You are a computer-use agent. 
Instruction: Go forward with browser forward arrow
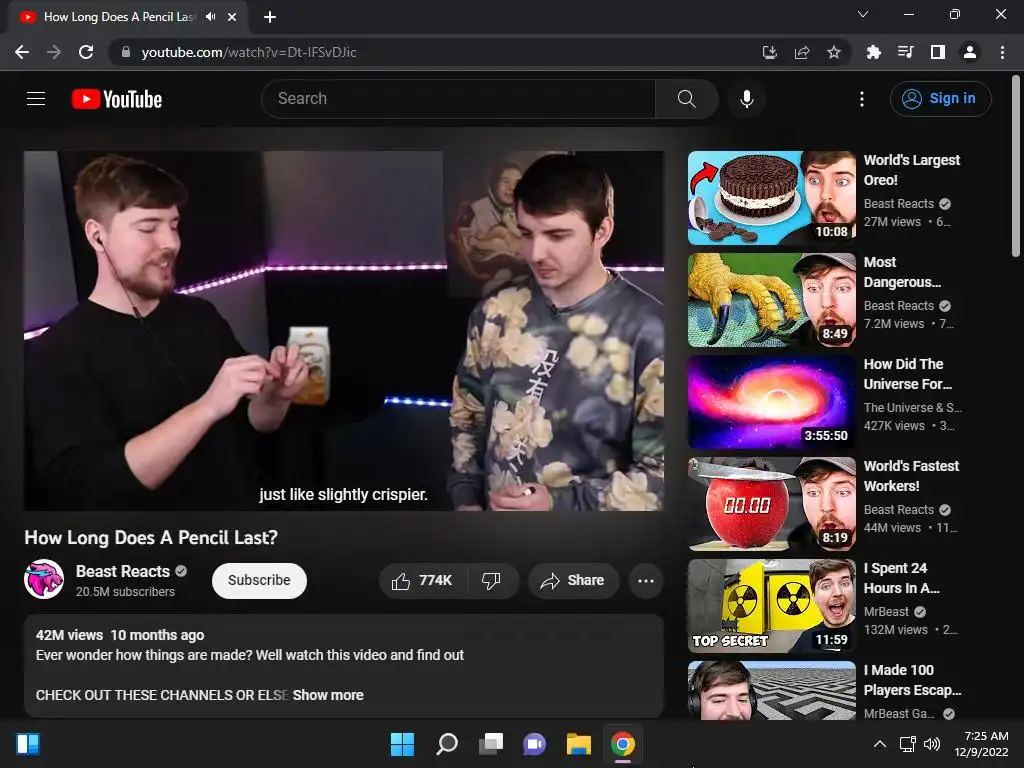(x=54, y=52)
